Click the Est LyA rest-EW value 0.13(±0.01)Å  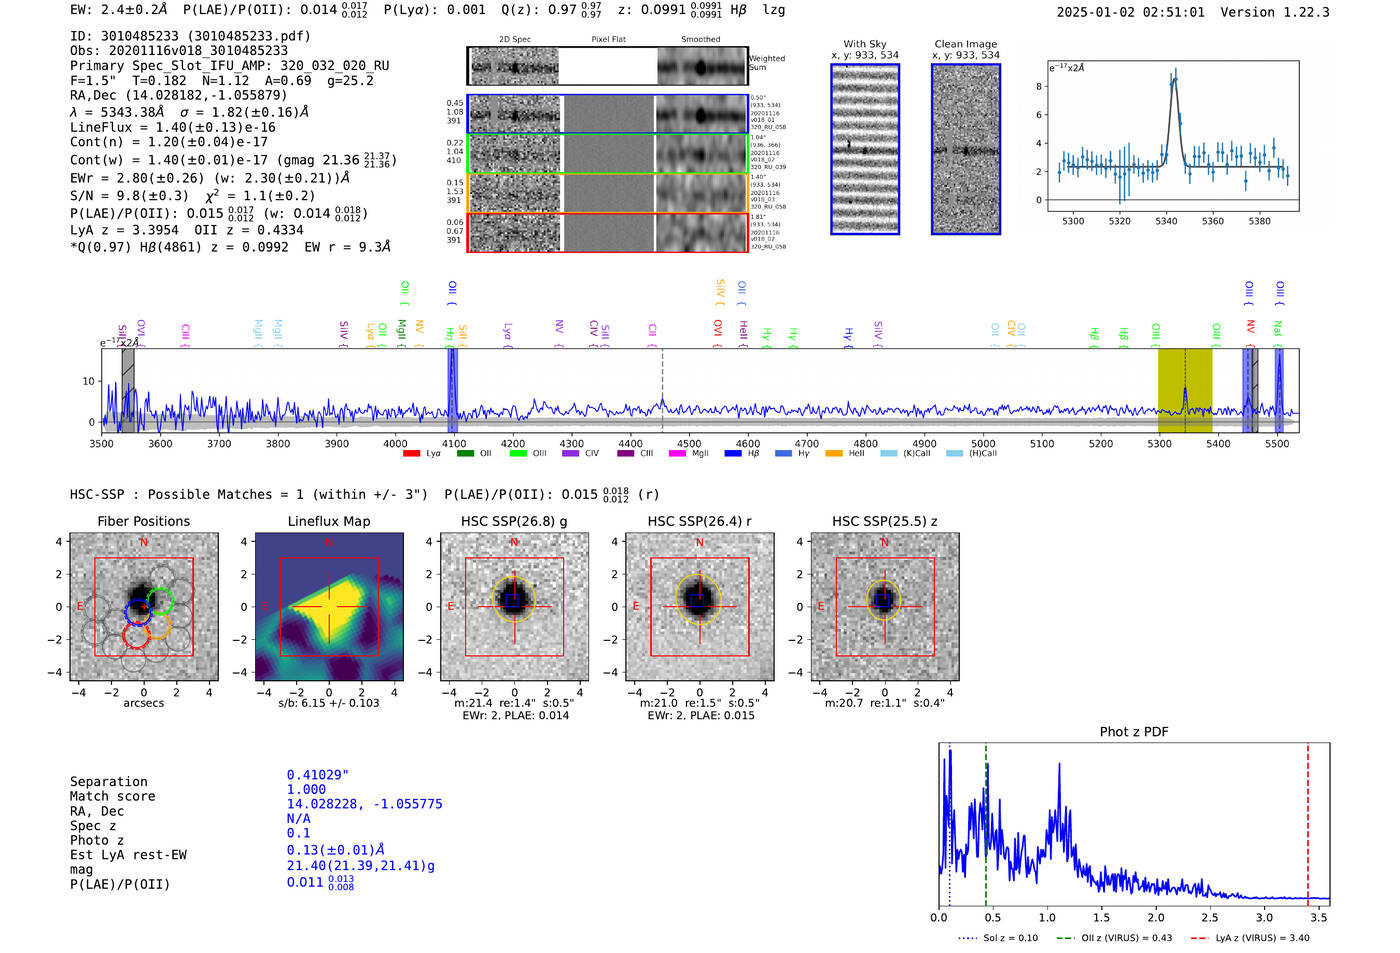pos(336,850)
